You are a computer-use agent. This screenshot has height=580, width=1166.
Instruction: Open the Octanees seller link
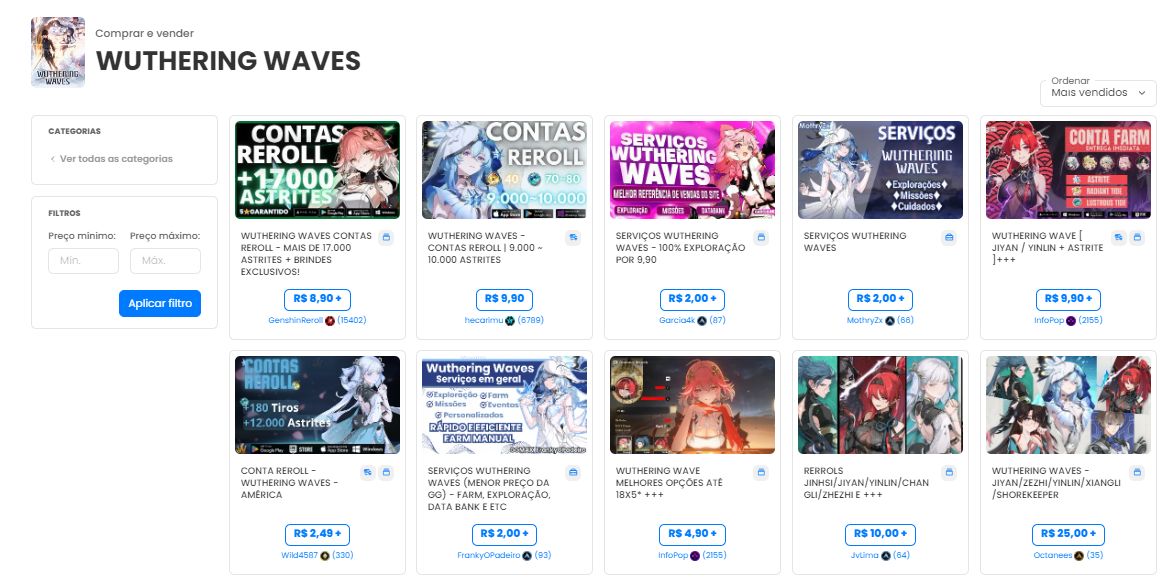coord(1052,555)
